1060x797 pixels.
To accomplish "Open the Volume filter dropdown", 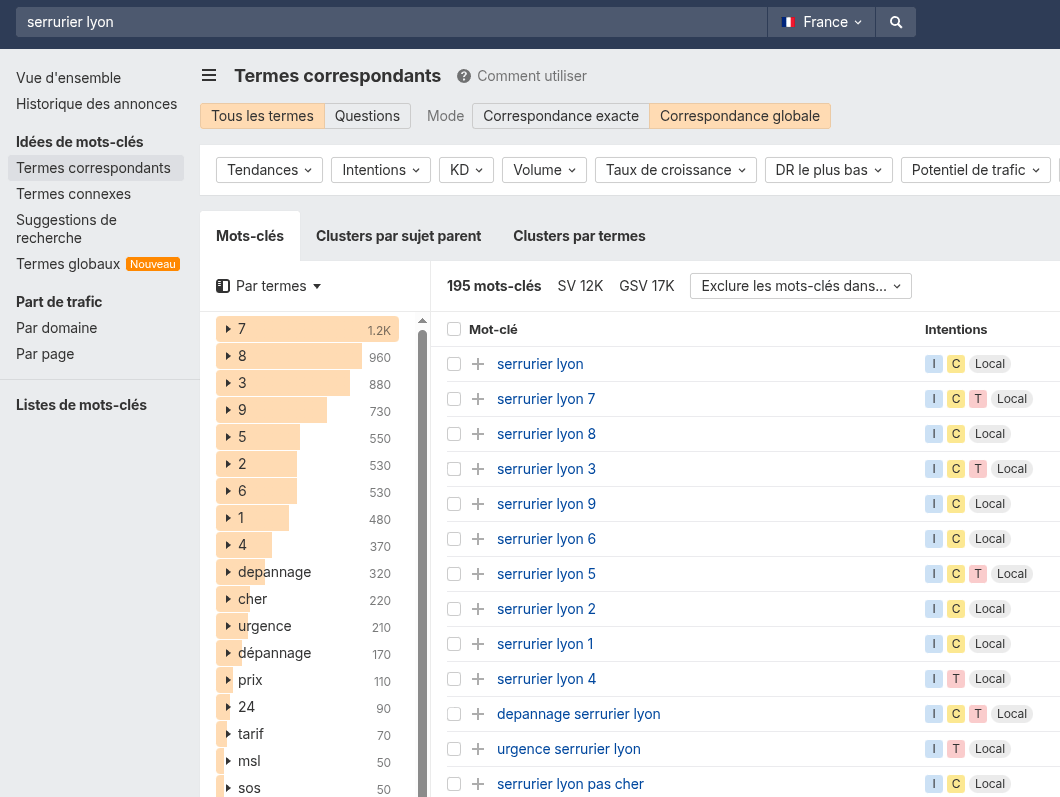I will tap(544, 169).
